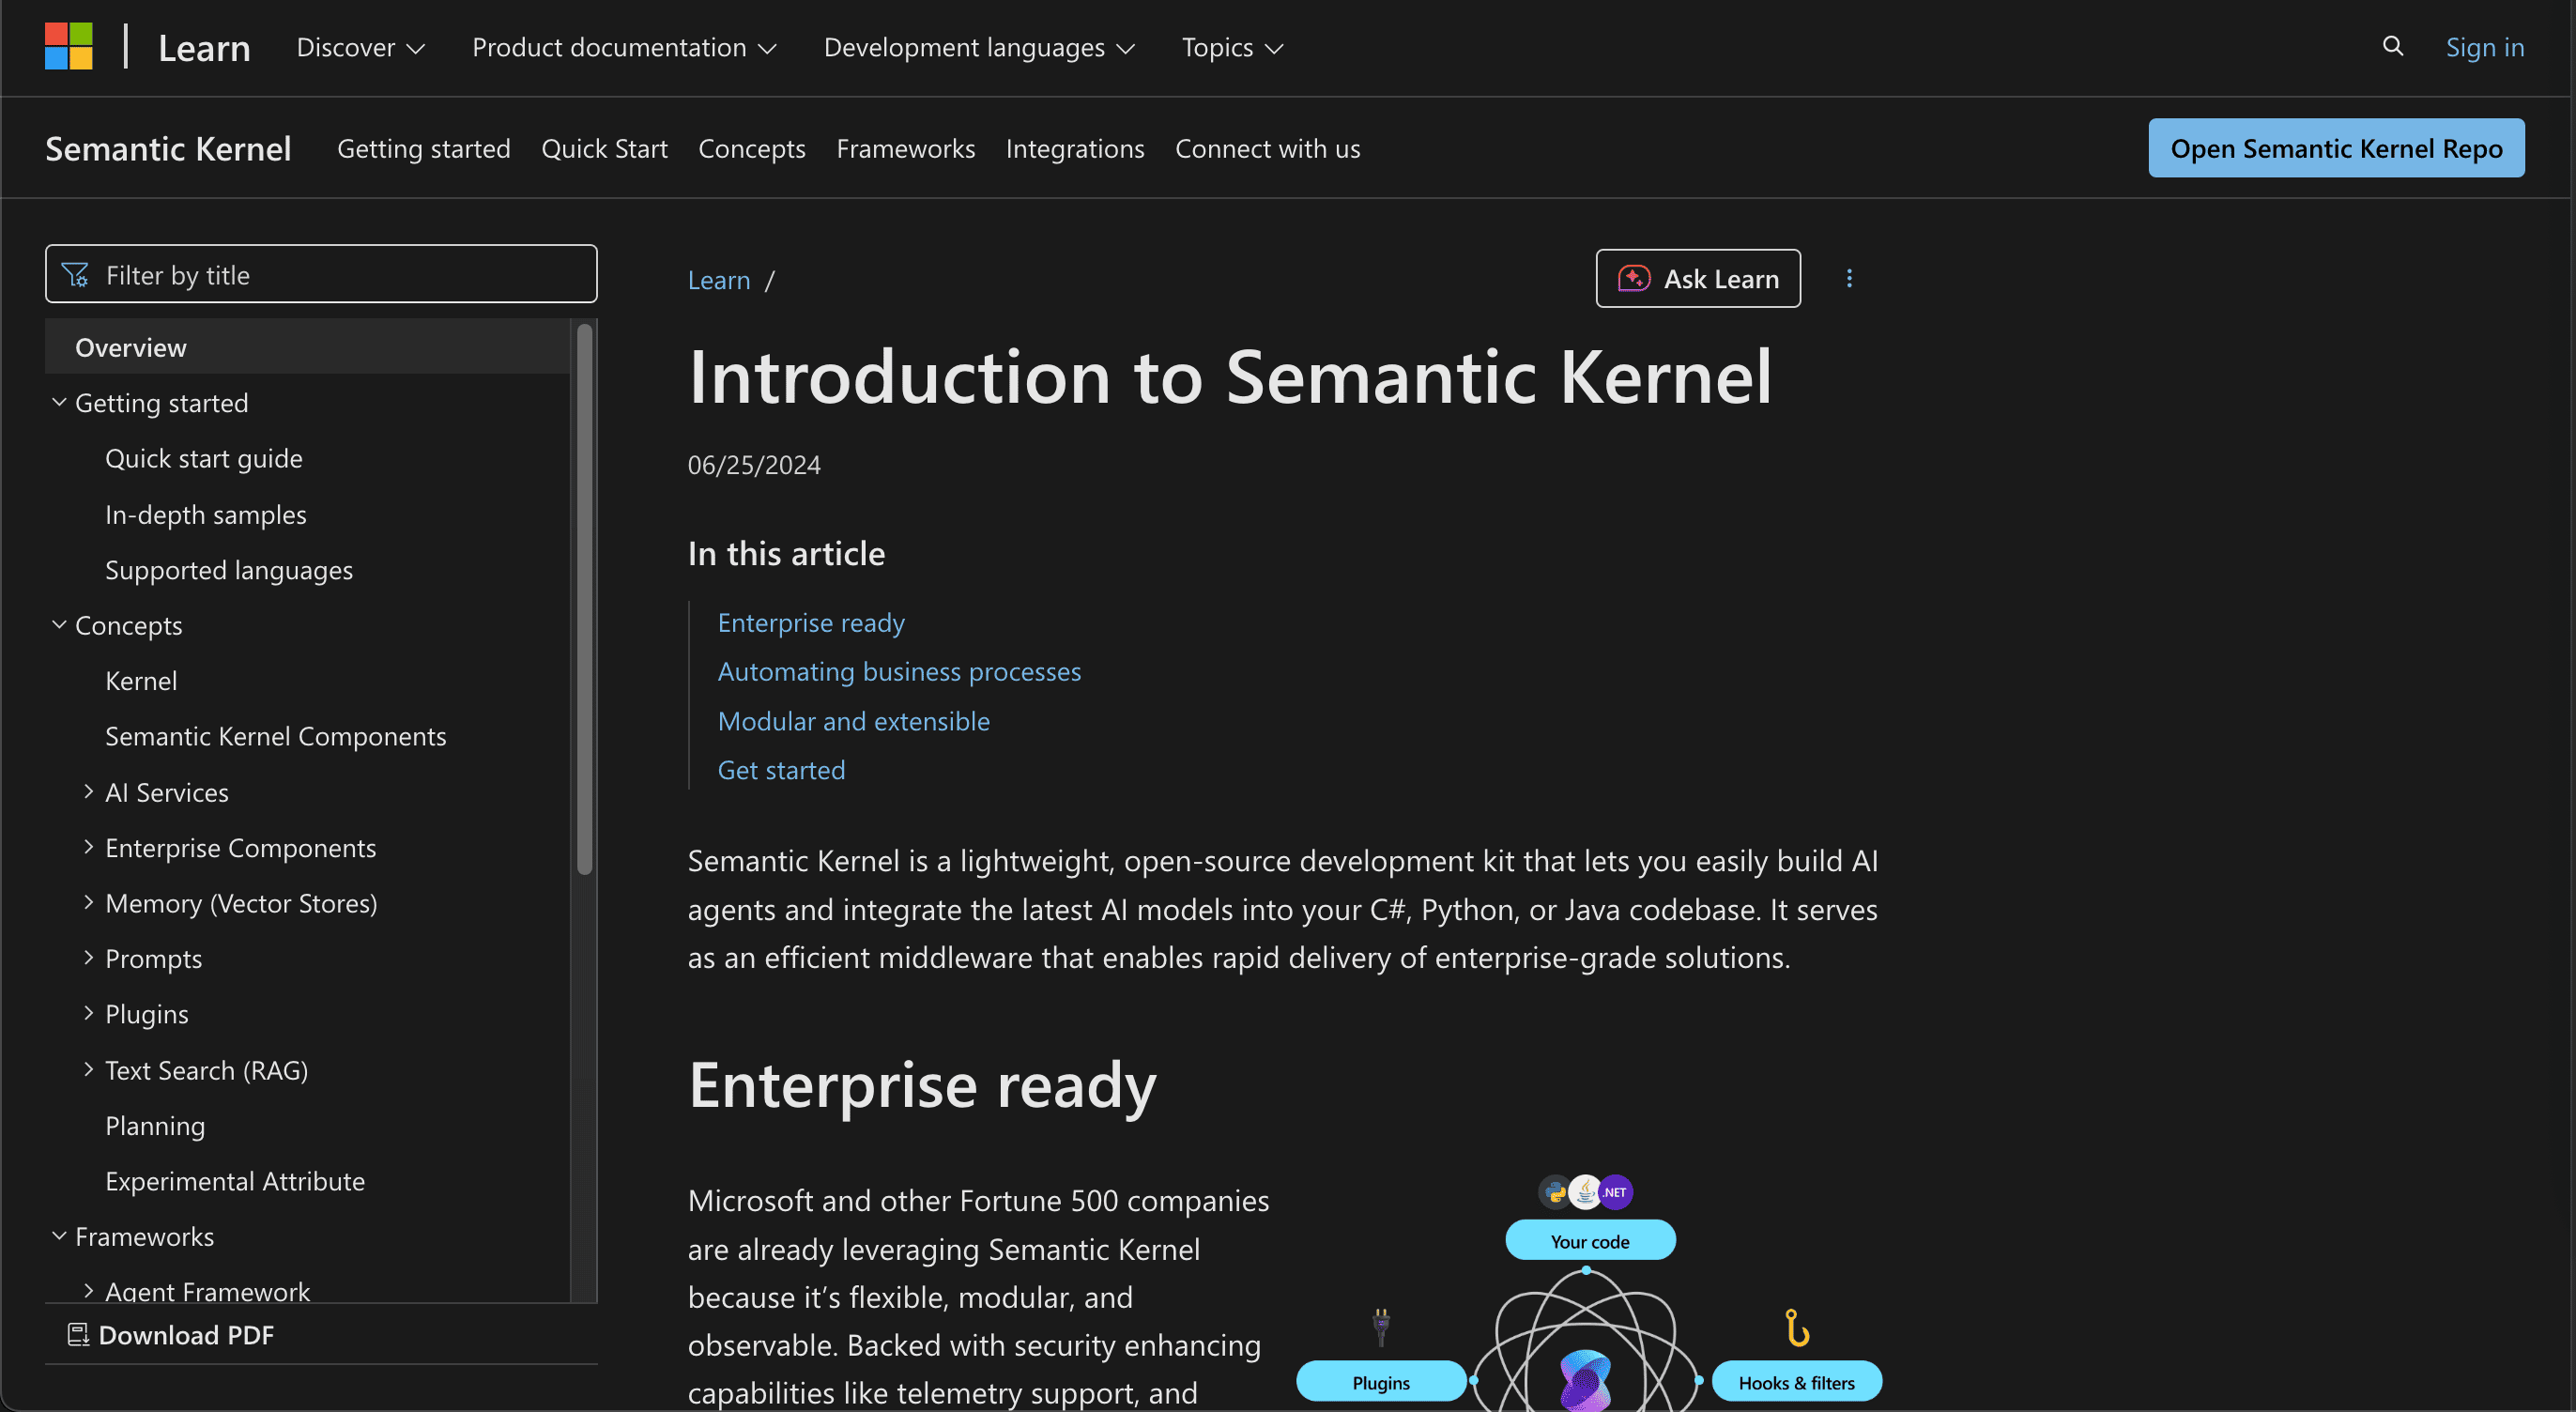Open Planning in the sidebar

tap(155, 1125)
